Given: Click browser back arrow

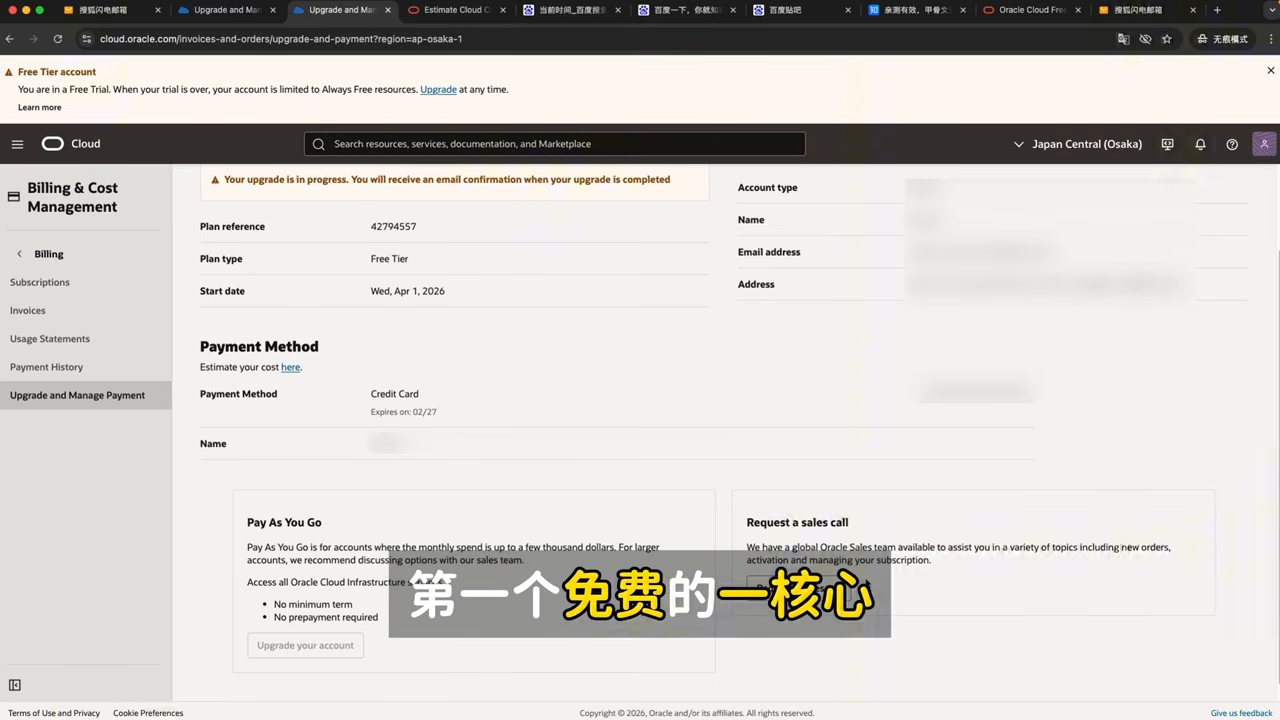Looking at the screenshot, I should (10, 39).
